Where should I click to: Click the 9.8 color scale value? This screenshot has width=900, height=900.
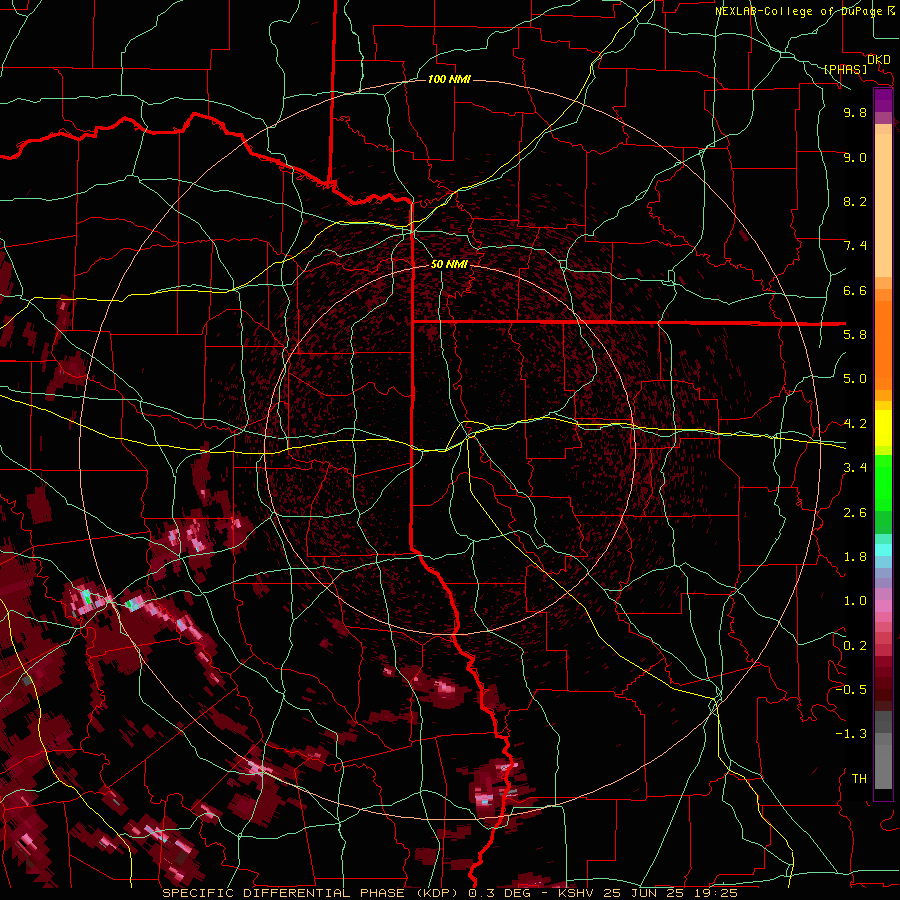coord(855,112)
